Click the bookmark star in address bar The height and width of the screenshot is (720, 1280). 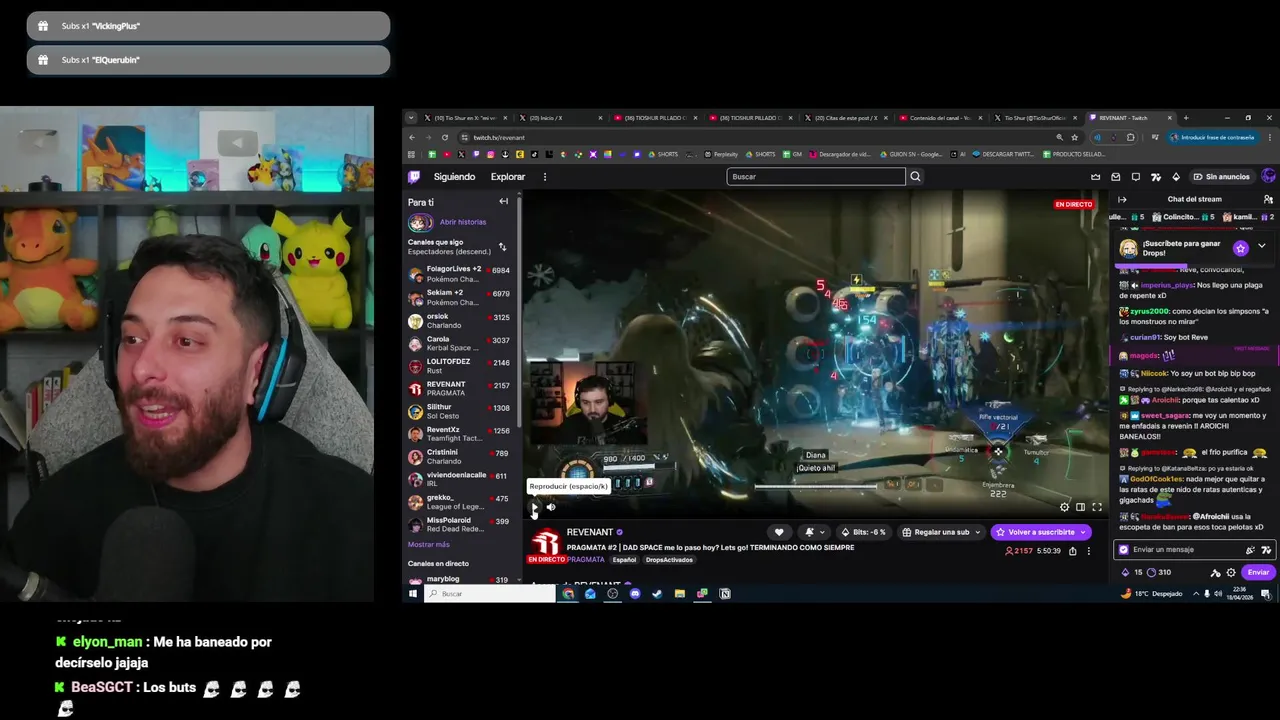1074,137
